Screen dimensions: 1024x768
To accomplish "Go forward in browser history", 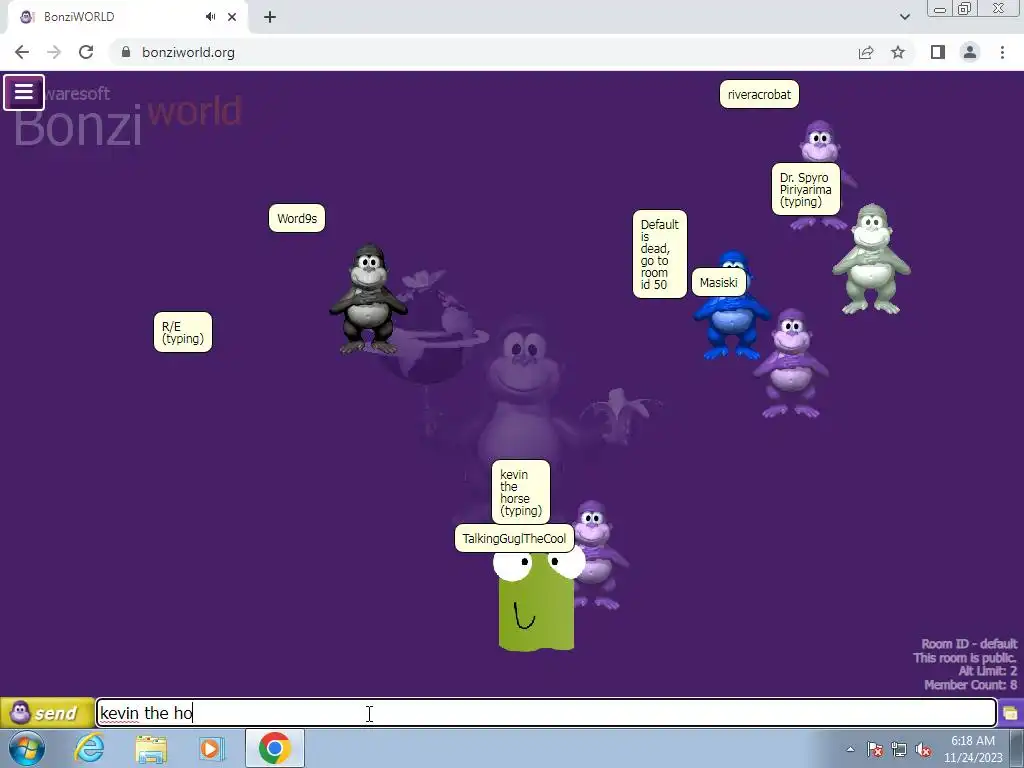I will click(54, 52).
